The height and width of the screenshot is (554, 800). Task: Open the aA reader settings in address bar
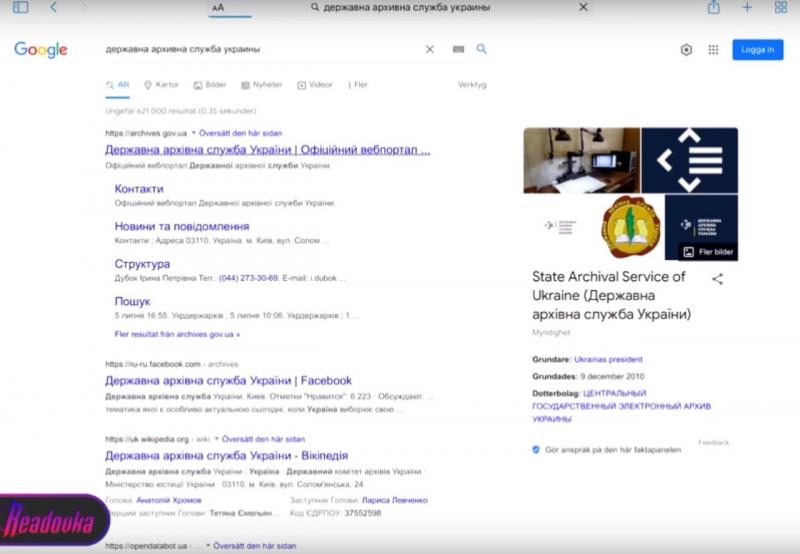coord(218,7)
